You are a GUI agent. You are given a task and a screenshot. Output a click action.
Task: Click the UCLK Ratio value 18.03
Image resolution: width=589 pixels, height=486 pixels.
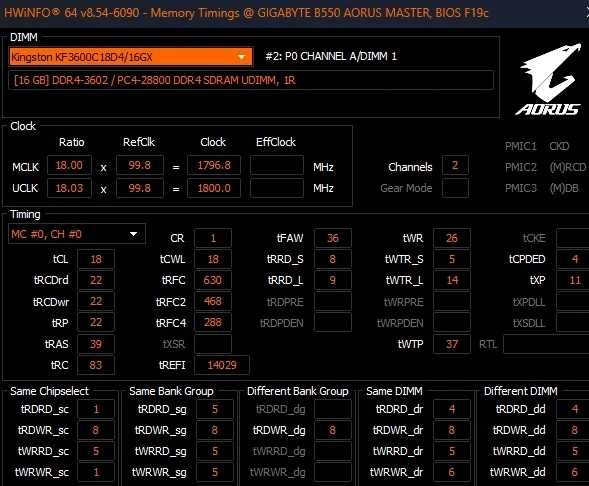click(69, 188)
